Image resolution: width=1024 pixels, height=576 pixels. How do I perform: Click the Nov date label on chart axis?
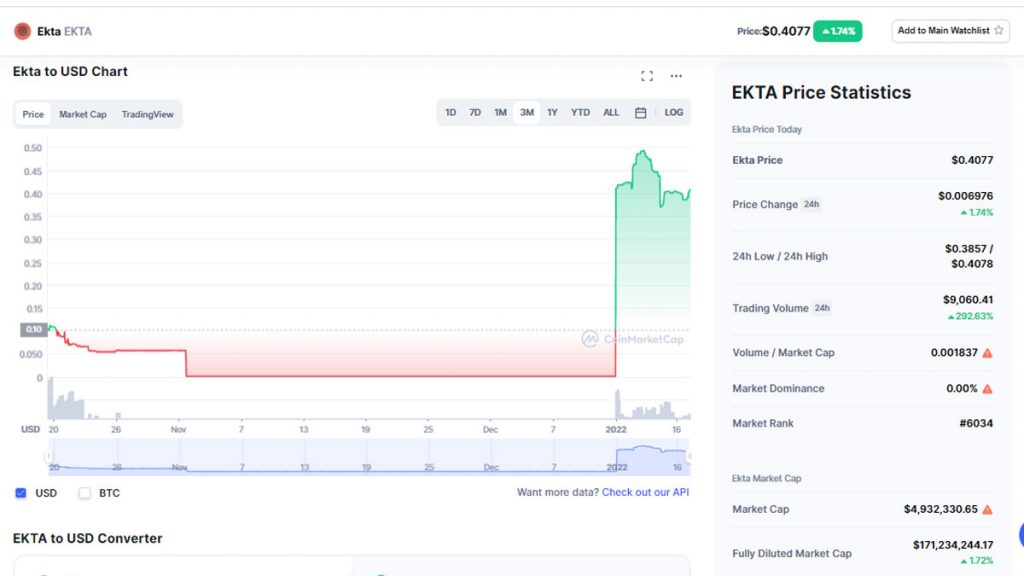tap(178, 430)
